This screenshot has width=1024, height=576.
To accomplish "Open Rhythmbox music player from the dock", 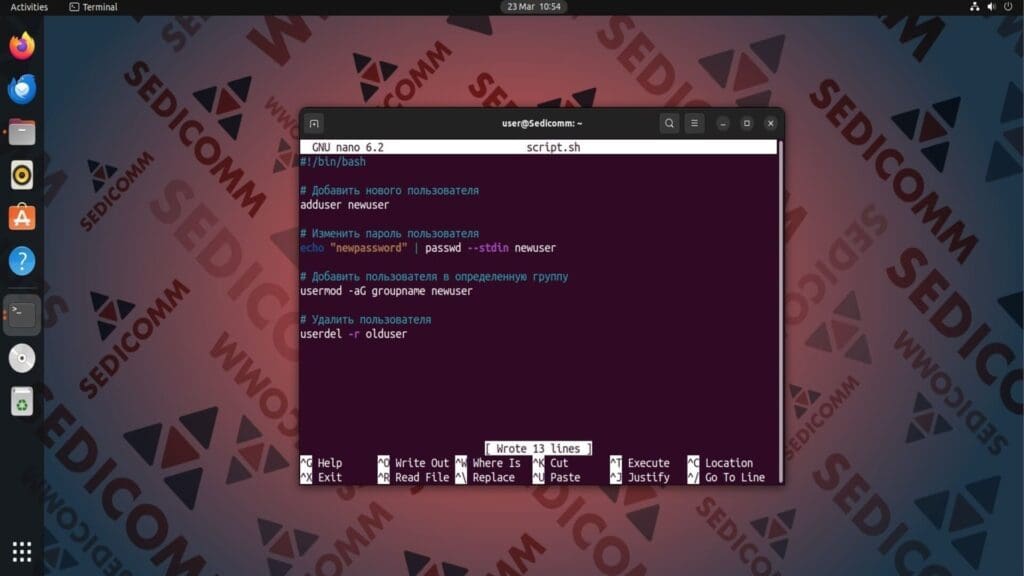I will [x=20, y=175].
